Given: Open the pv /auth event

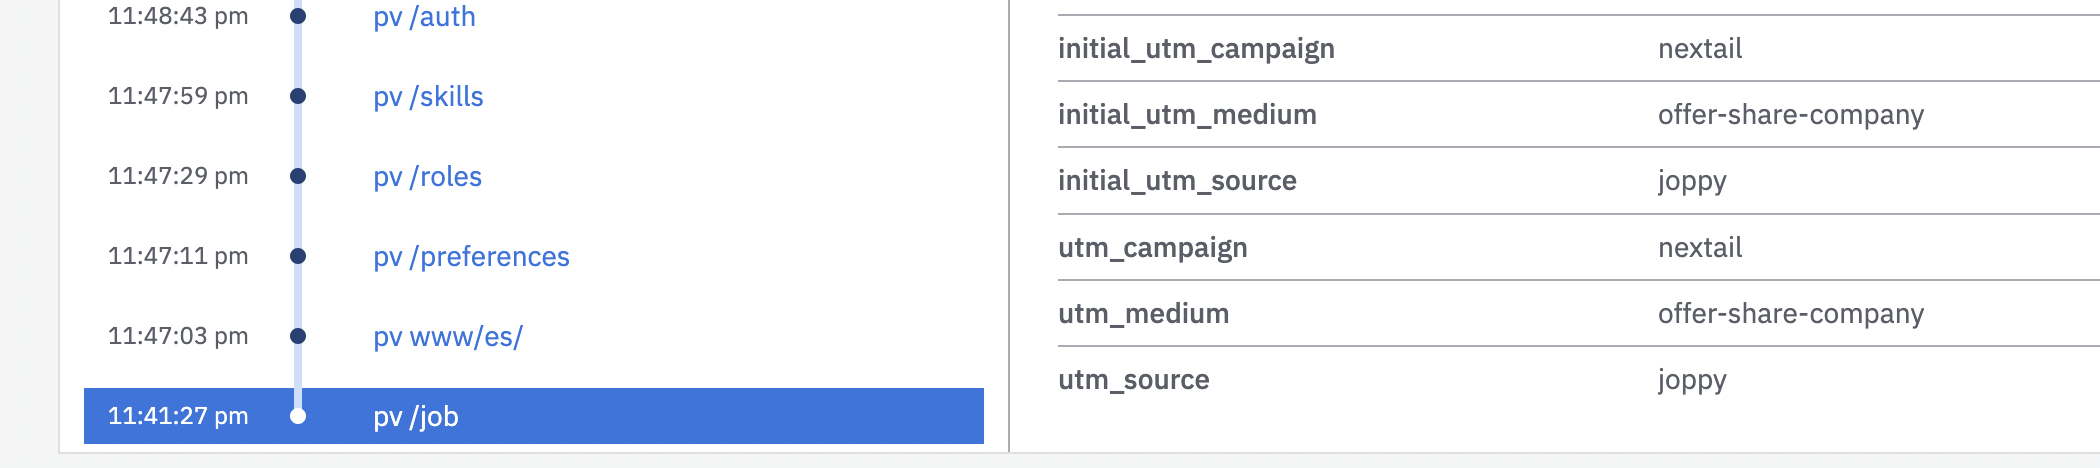Looking at the screenshot, I should [424, 17].
